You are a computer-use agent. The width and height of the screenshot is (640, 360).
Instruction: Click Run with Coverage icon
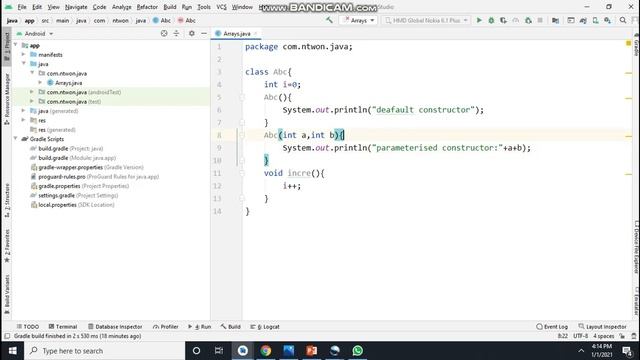coord(504,20)
